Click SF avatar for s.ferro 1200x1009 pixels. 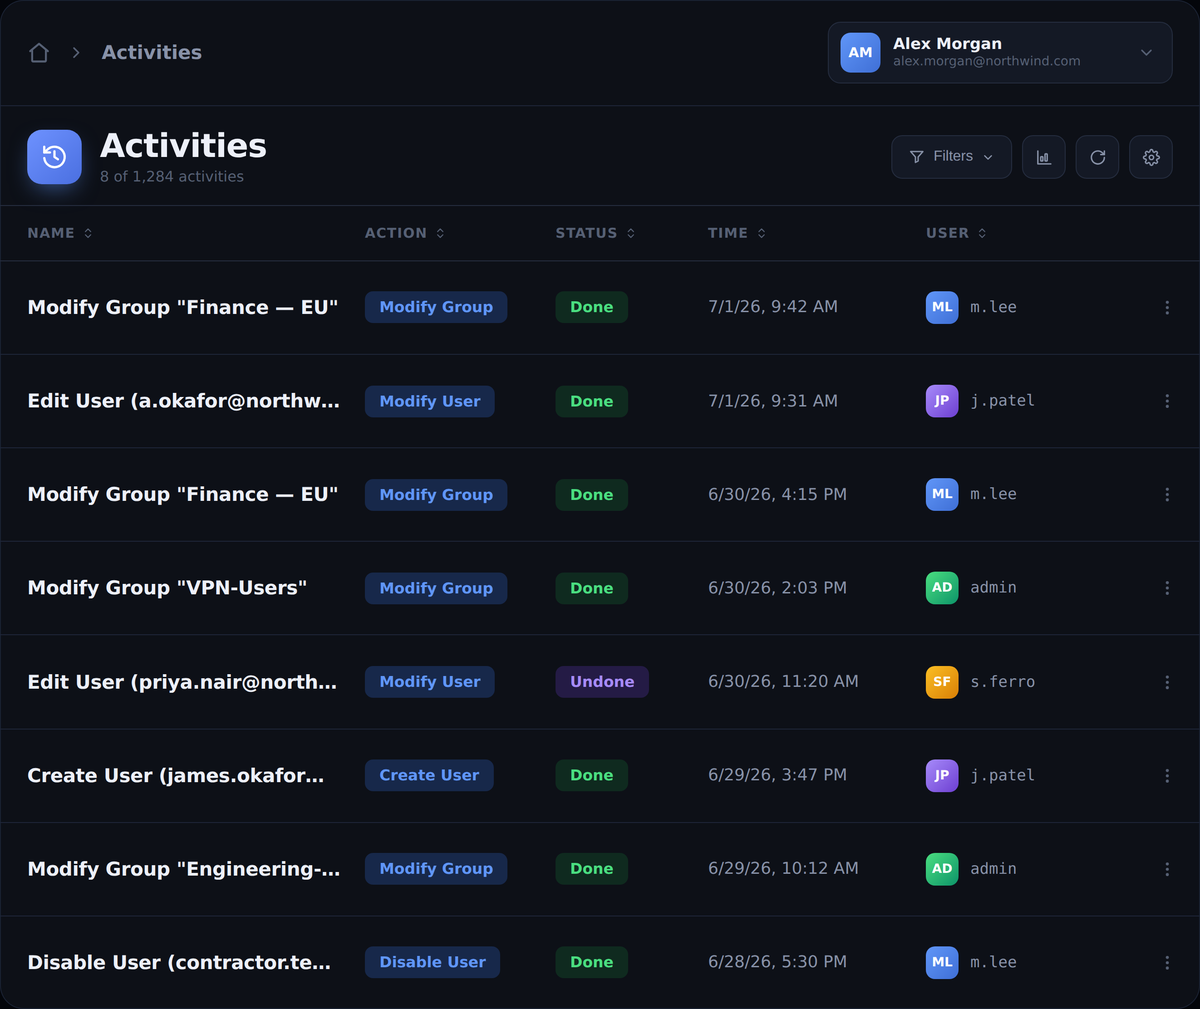tap(942, 682)
